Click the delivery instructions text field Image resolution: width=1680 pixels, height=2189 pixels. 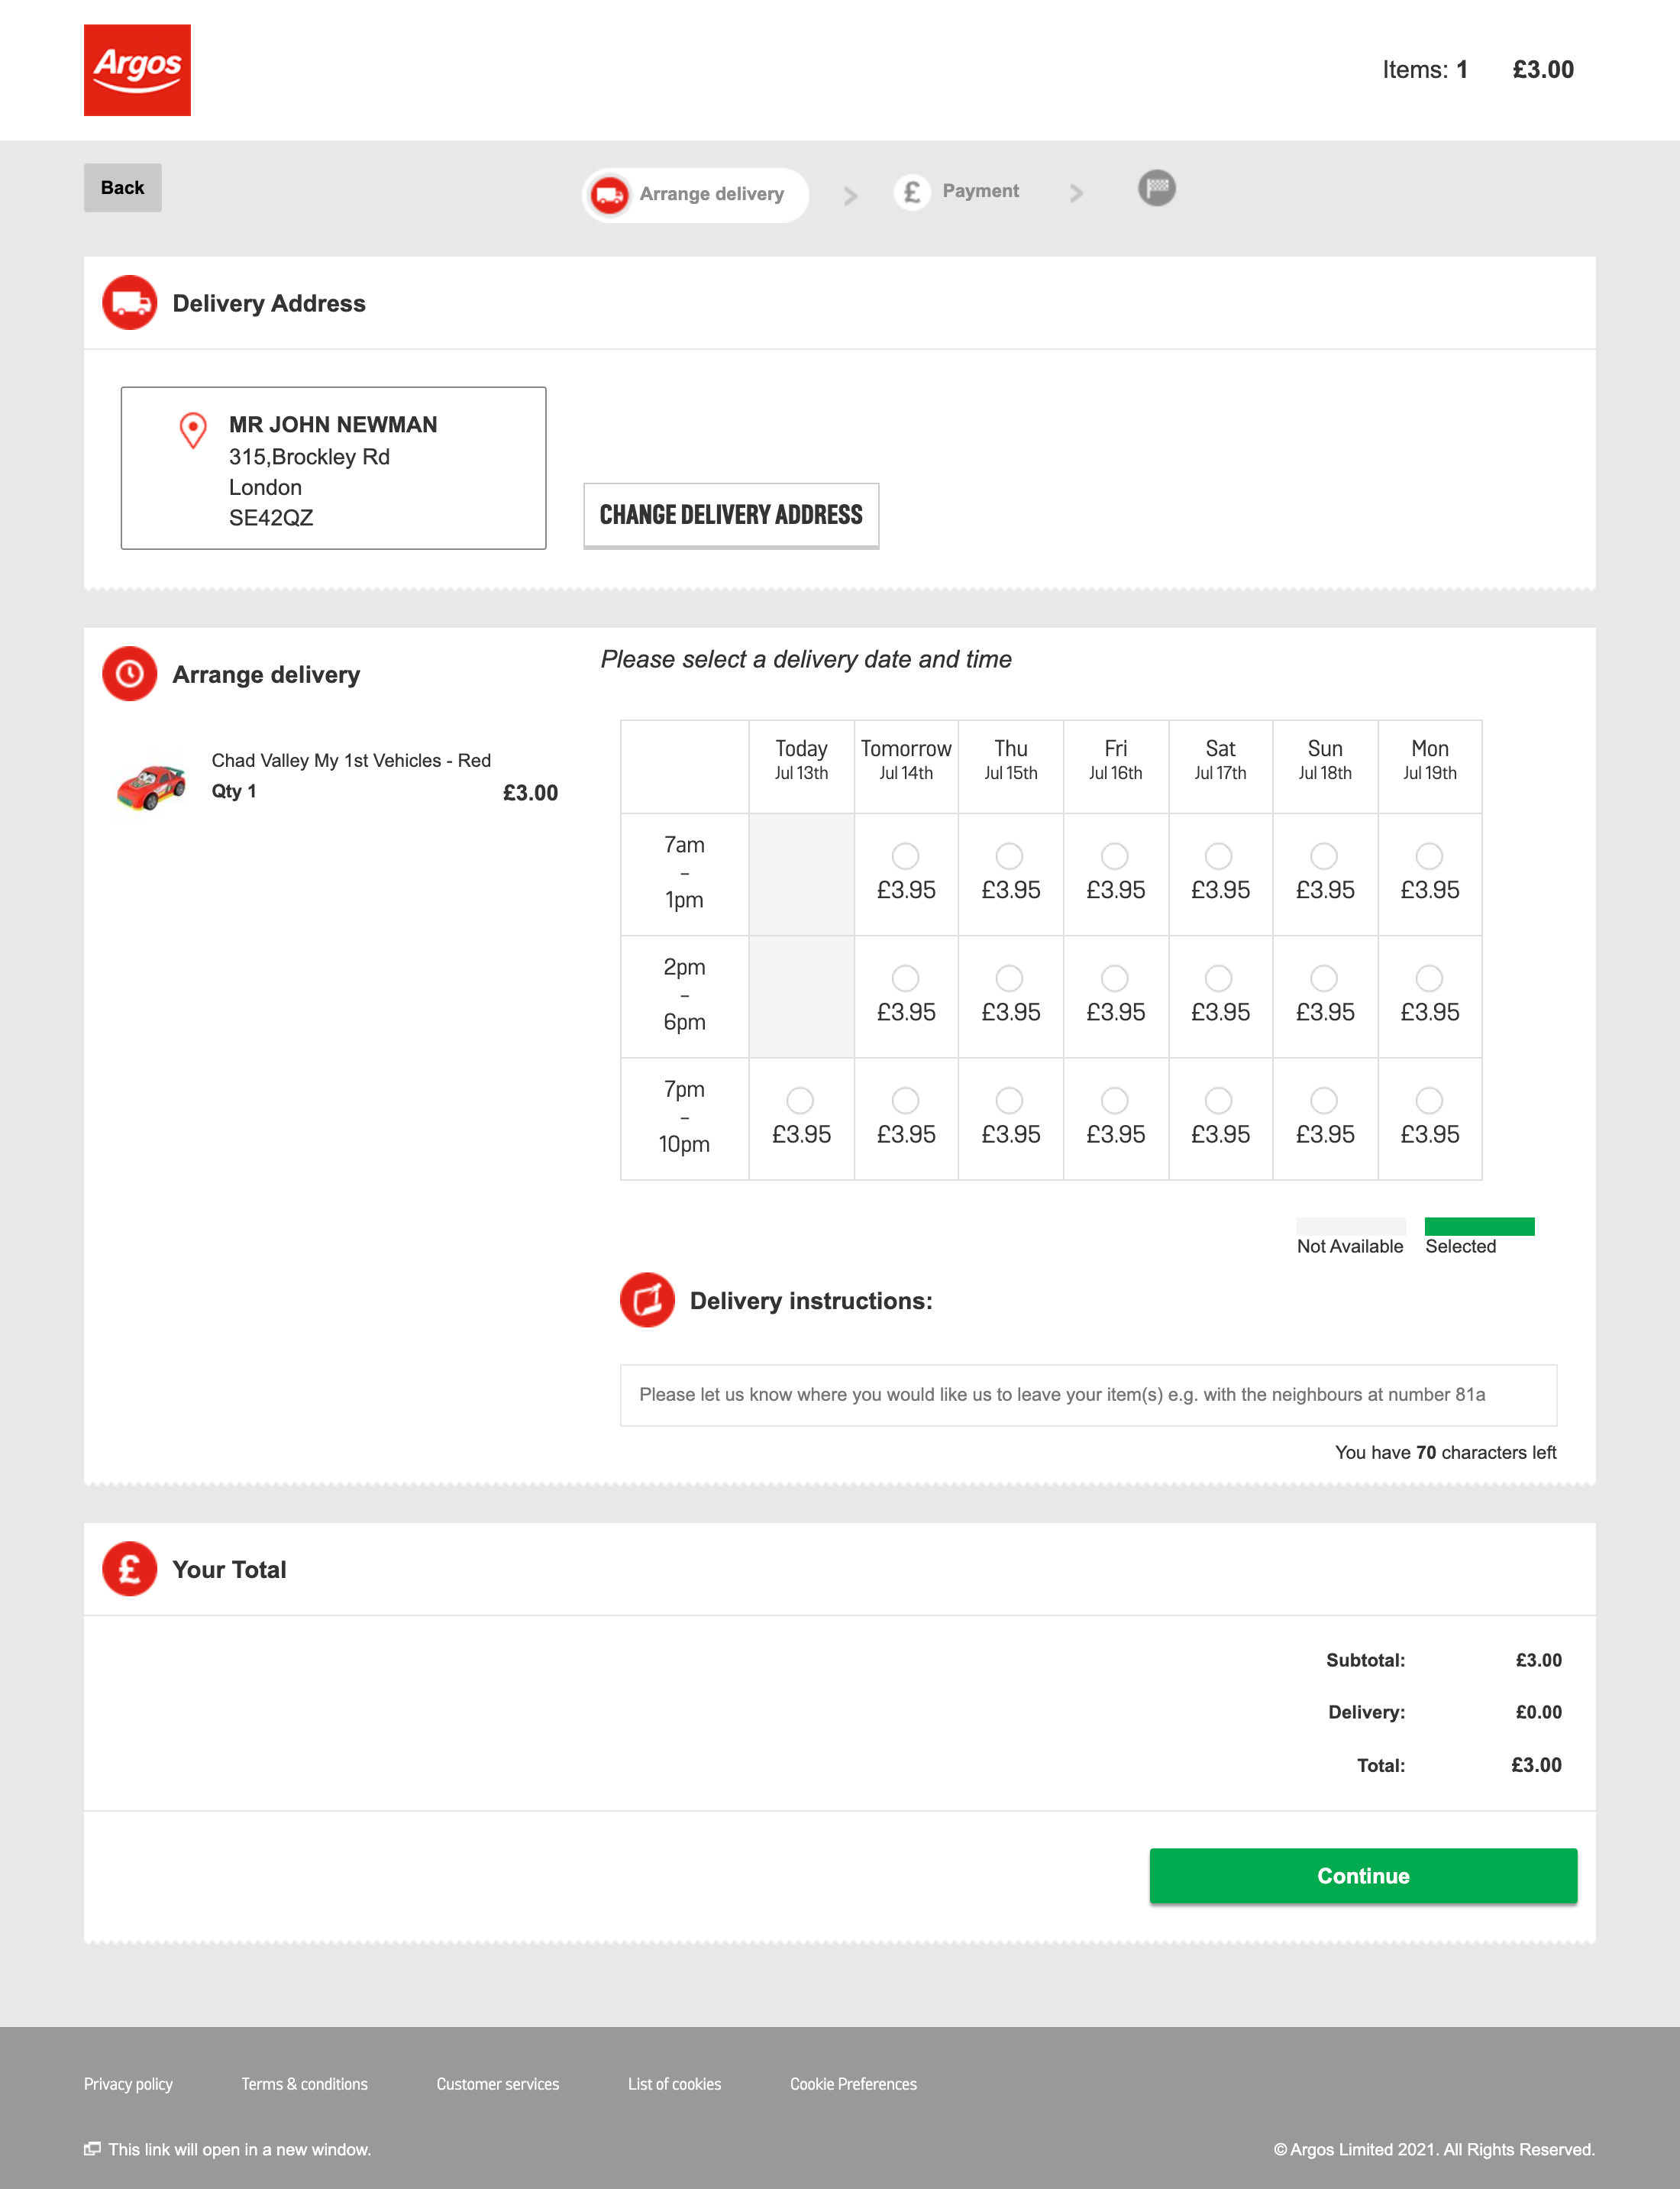[x=1088, y=1394]
